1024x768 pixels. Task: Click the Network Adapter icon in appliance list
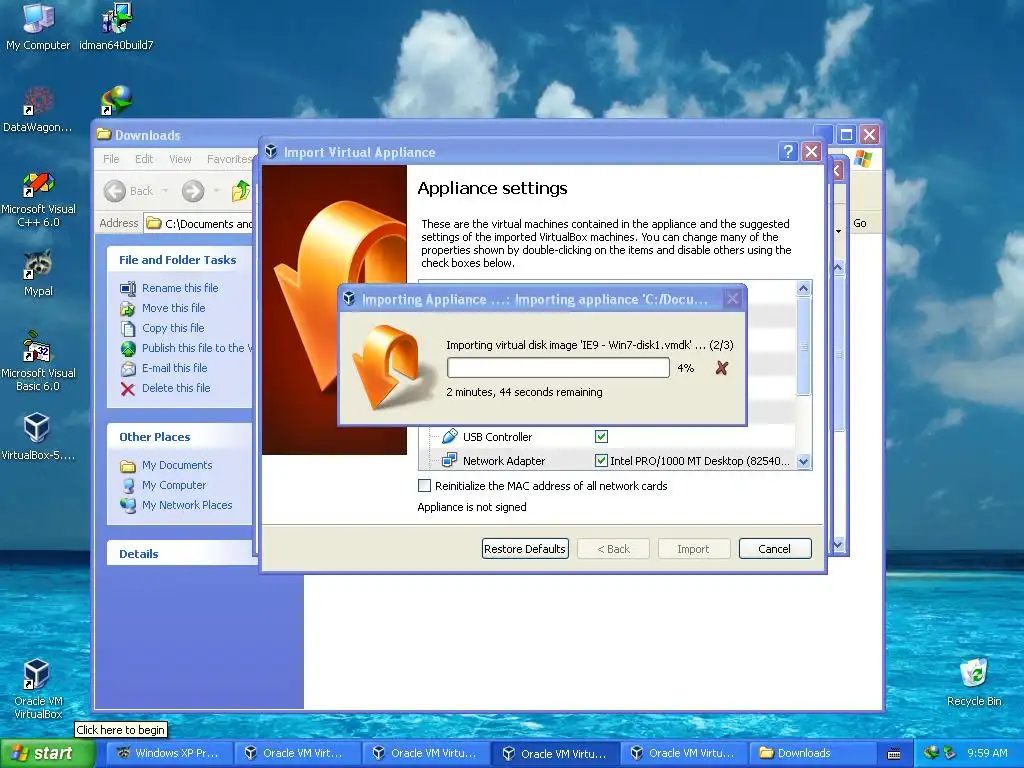[449, 460]
